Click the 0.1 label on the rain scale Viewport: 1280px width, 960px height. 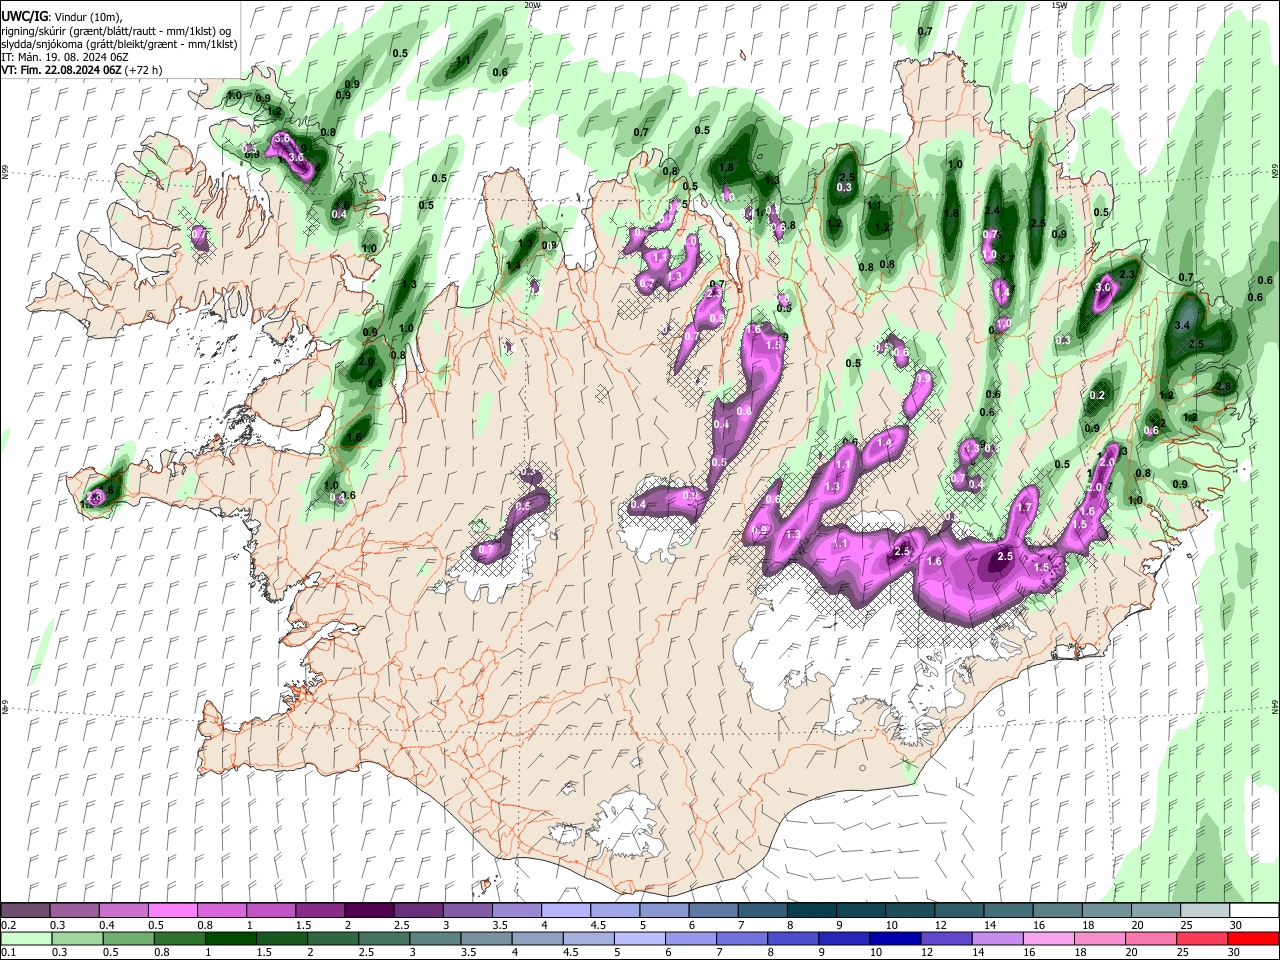[8, 952]
